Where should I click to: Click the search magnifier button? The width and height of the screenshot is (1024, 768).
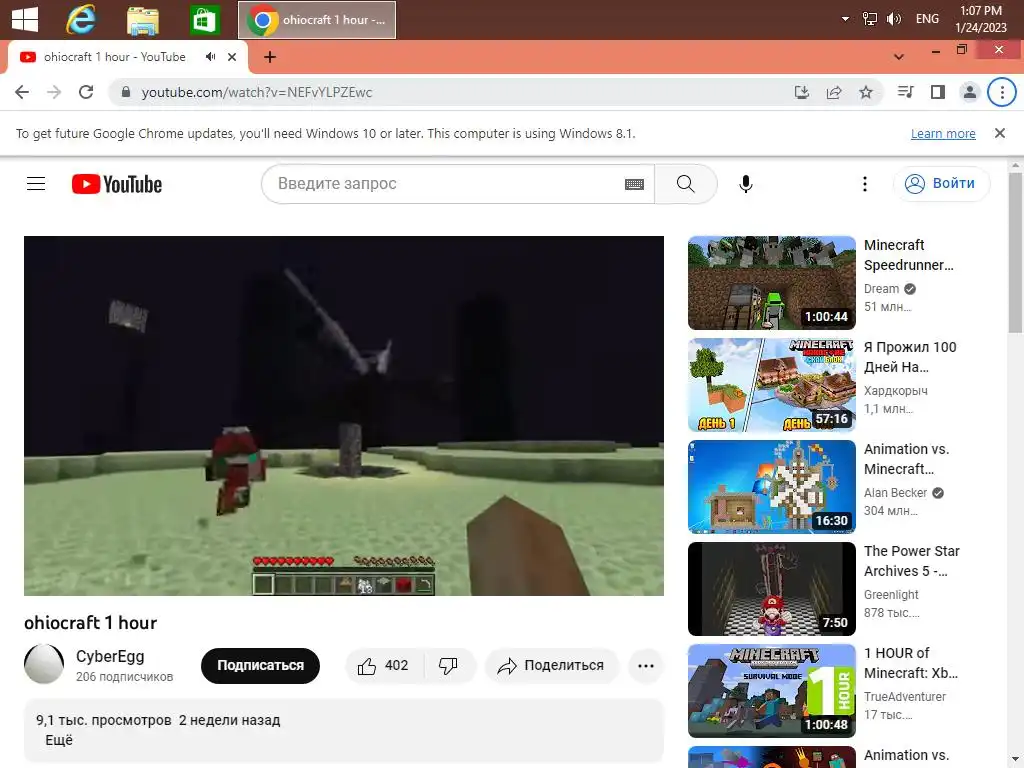pyautogui.click(x=686, y=184)
